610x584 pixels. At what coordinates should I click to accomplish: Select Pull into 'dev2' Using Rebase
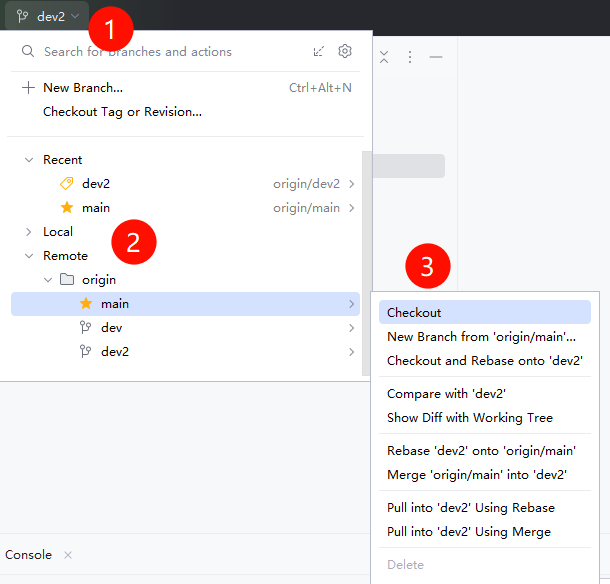[485, 508]
